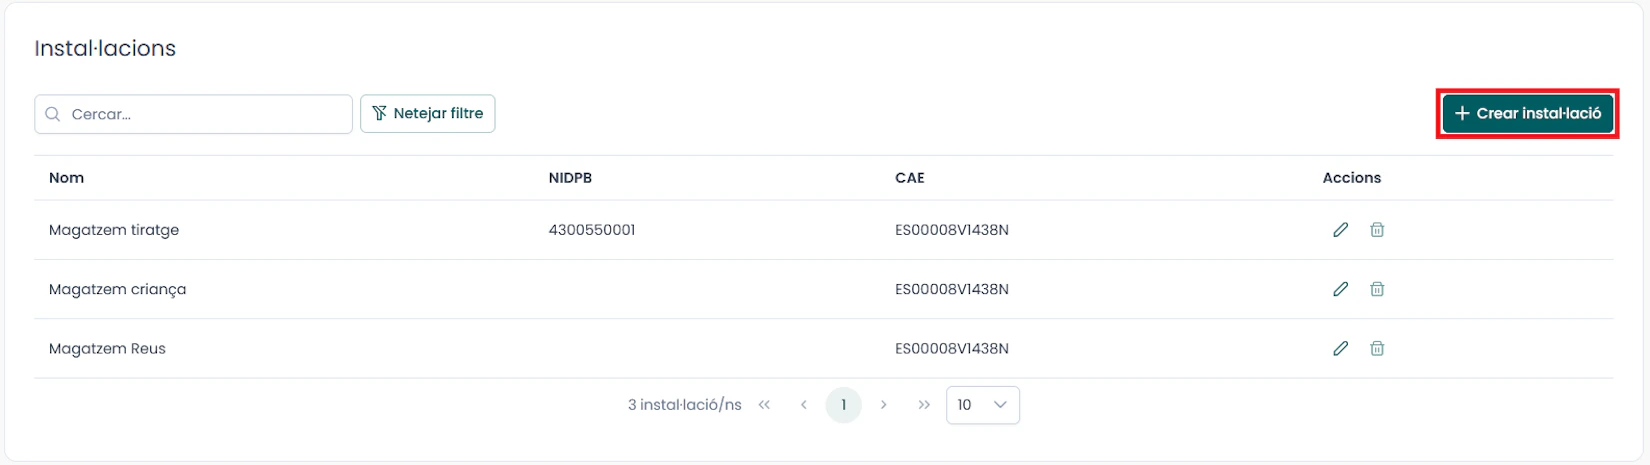1650x465 pixels.
Task: Click pencil icon for Magatzem criança
Action: coord(1340,289)
